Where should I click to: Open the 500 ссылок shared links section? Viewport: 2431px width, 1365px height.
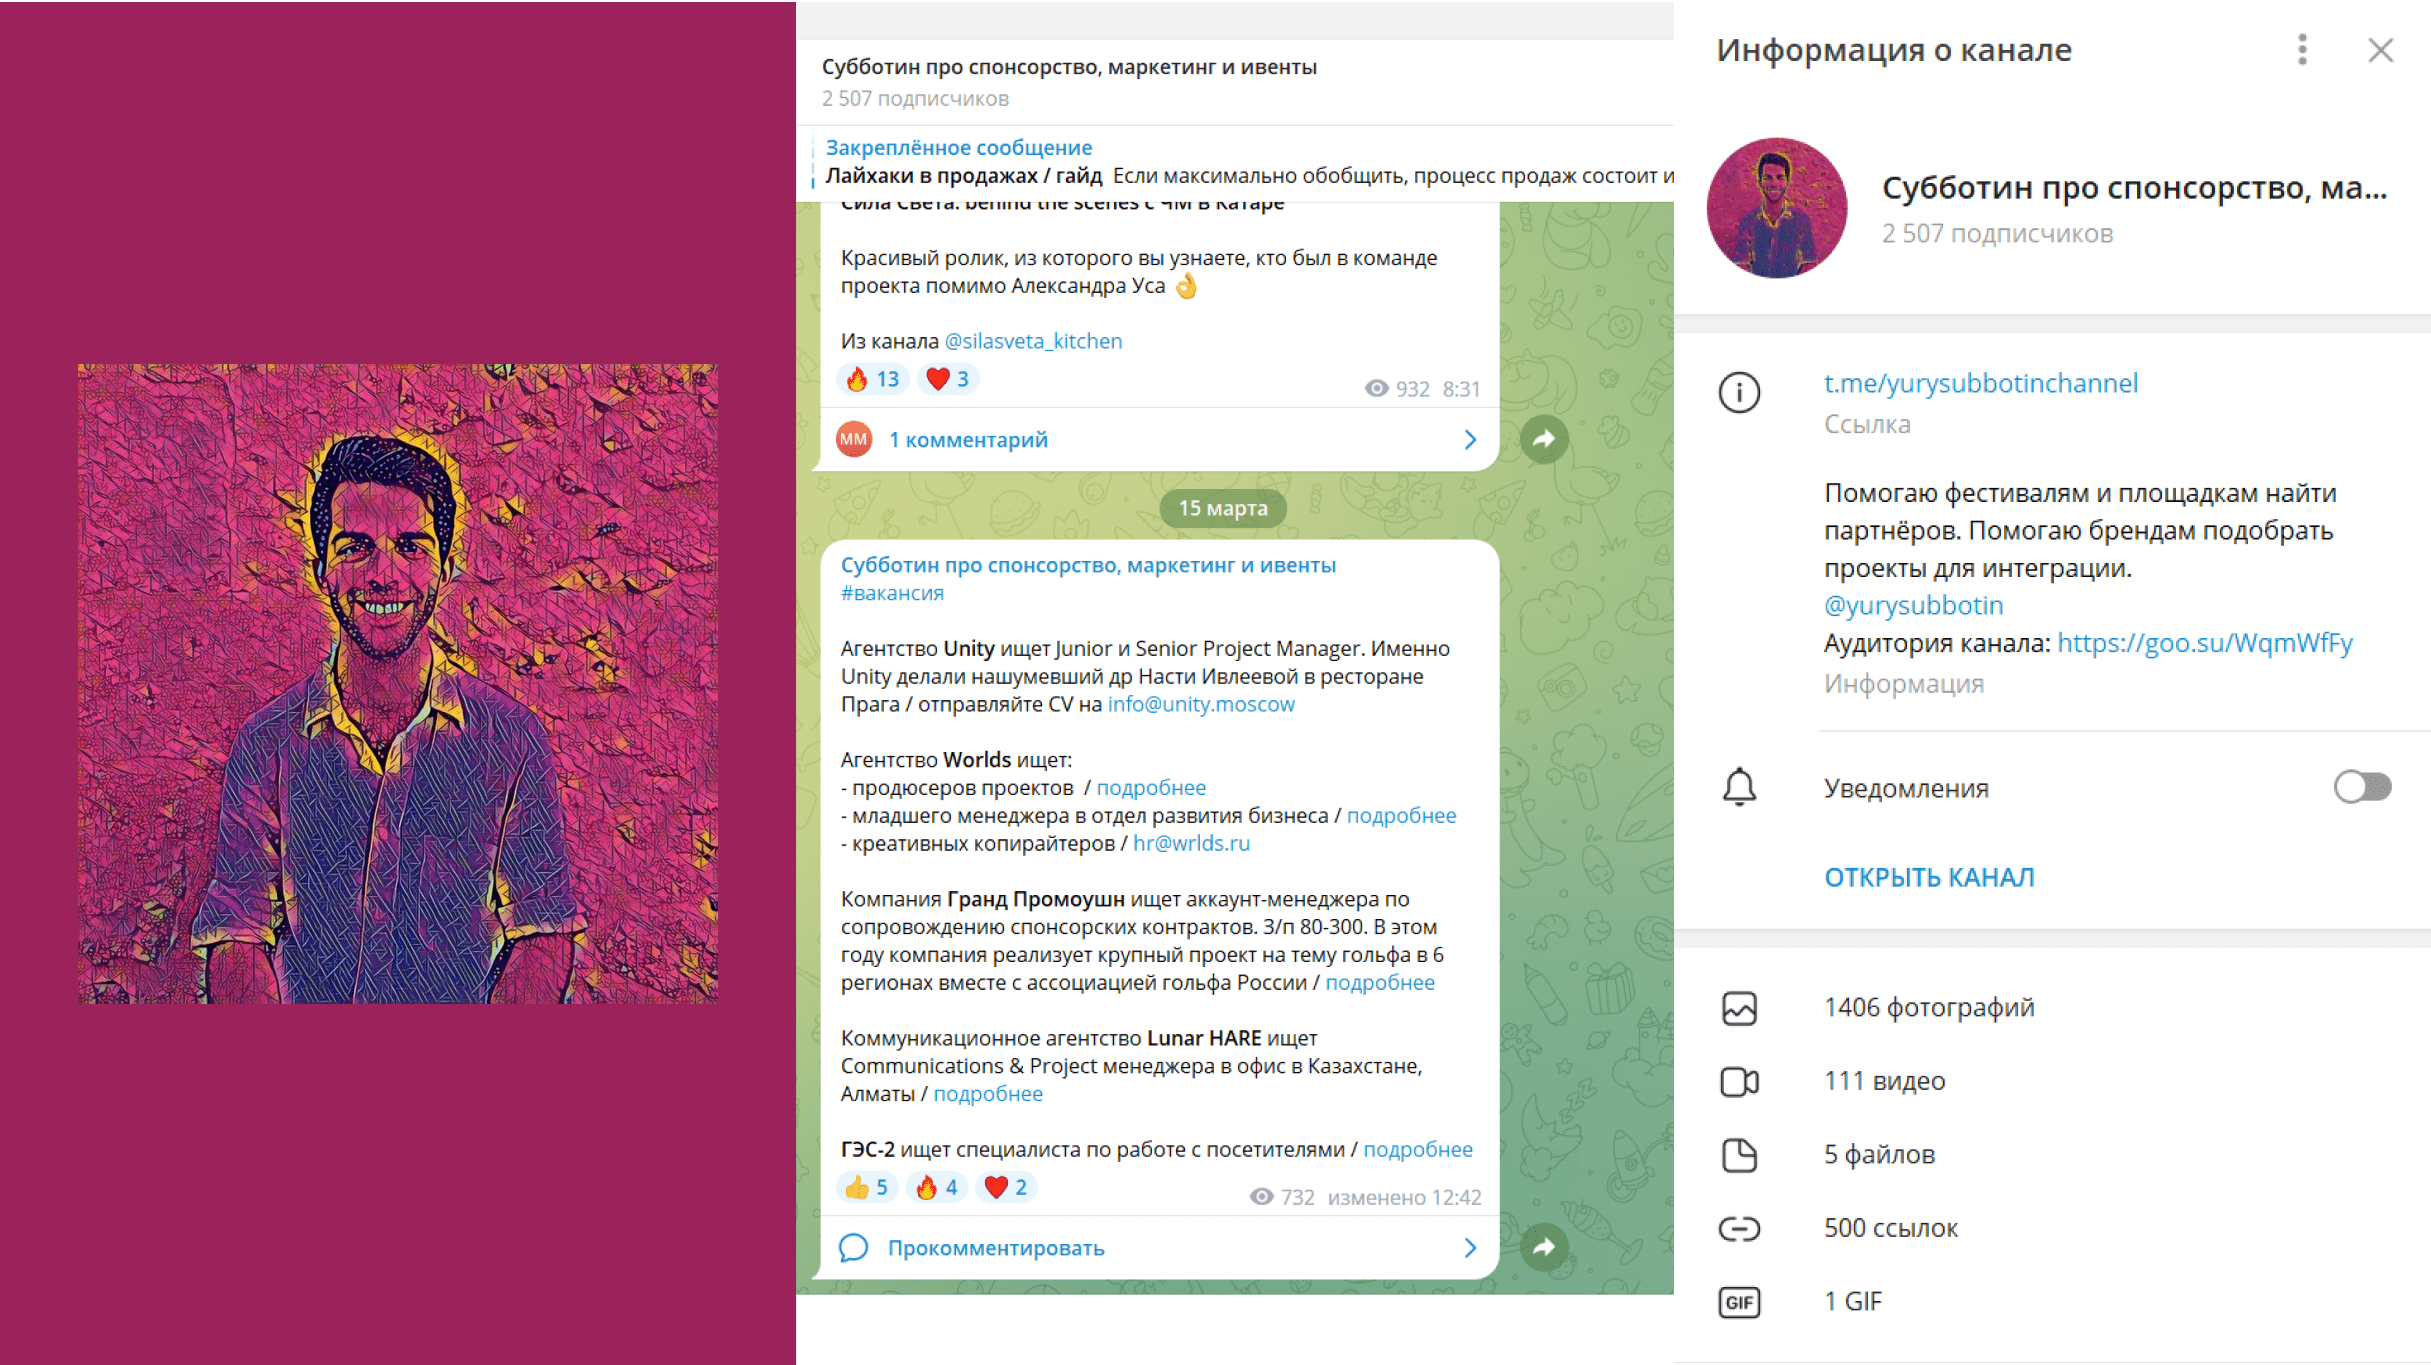pos(2052,1228)
